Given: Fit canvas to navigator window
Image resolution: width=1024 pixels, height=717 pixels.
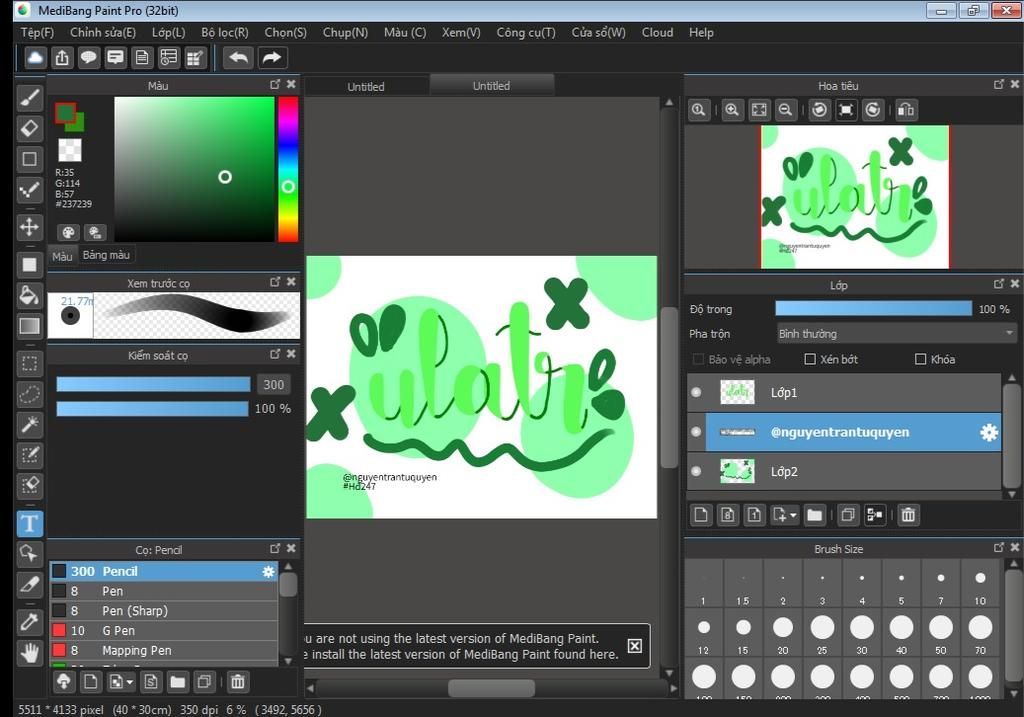Looking at the screenshot, I should [759, 110].
